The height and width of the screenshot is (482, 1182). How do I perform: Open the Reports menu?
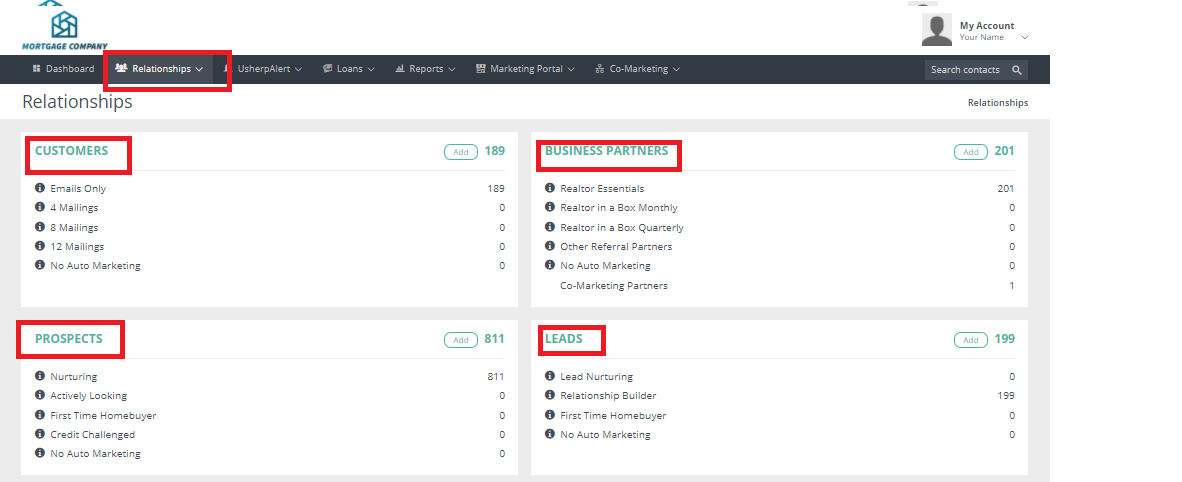425,69
